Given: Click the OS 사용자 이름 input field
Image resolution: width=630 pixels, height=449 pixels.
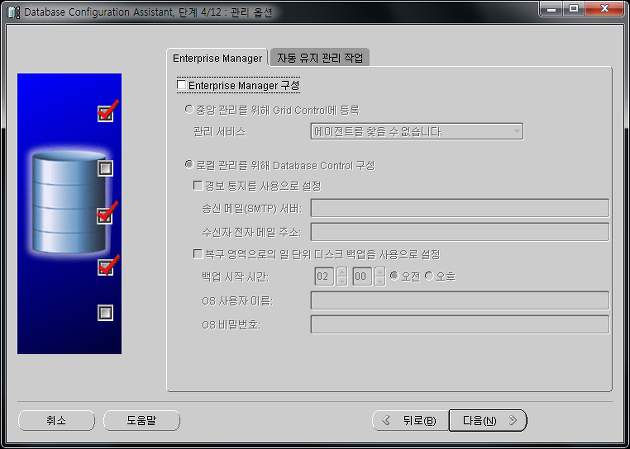Looking at the screenshot, I should (x=460, y=300).
